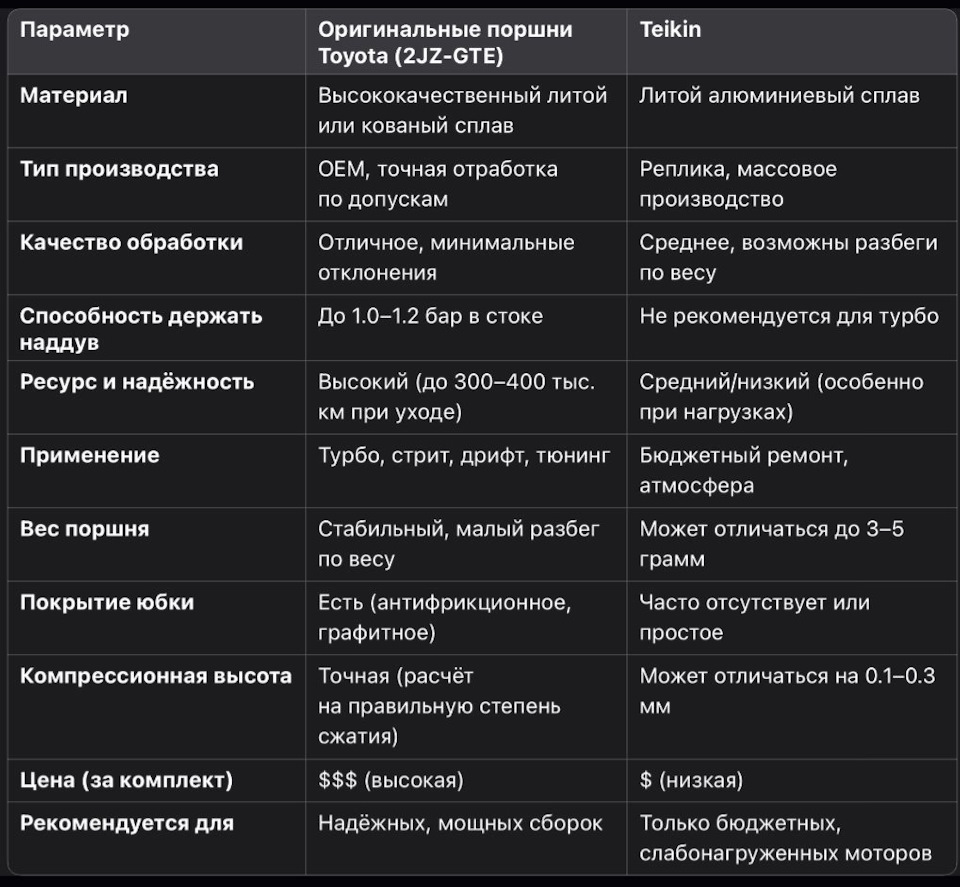Click the "Параметр" column header

pyautogui.click(x=75, y=30)
